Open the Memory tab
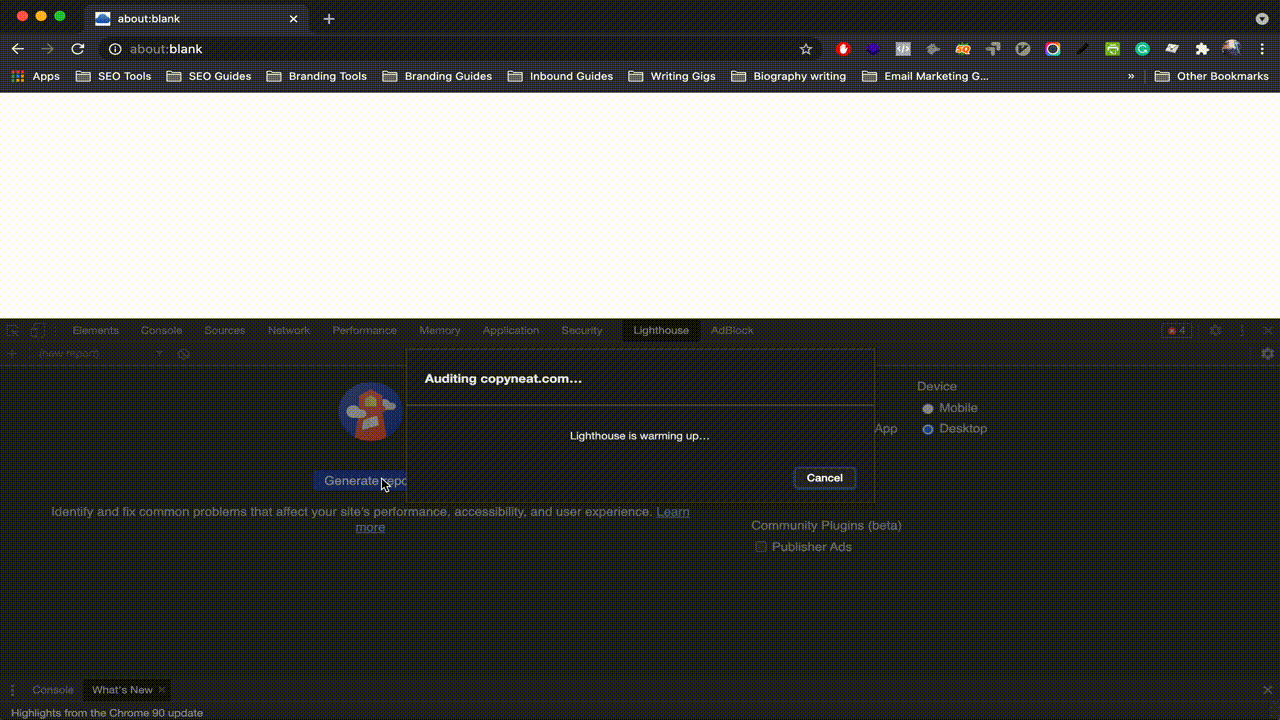 point(440,331)
